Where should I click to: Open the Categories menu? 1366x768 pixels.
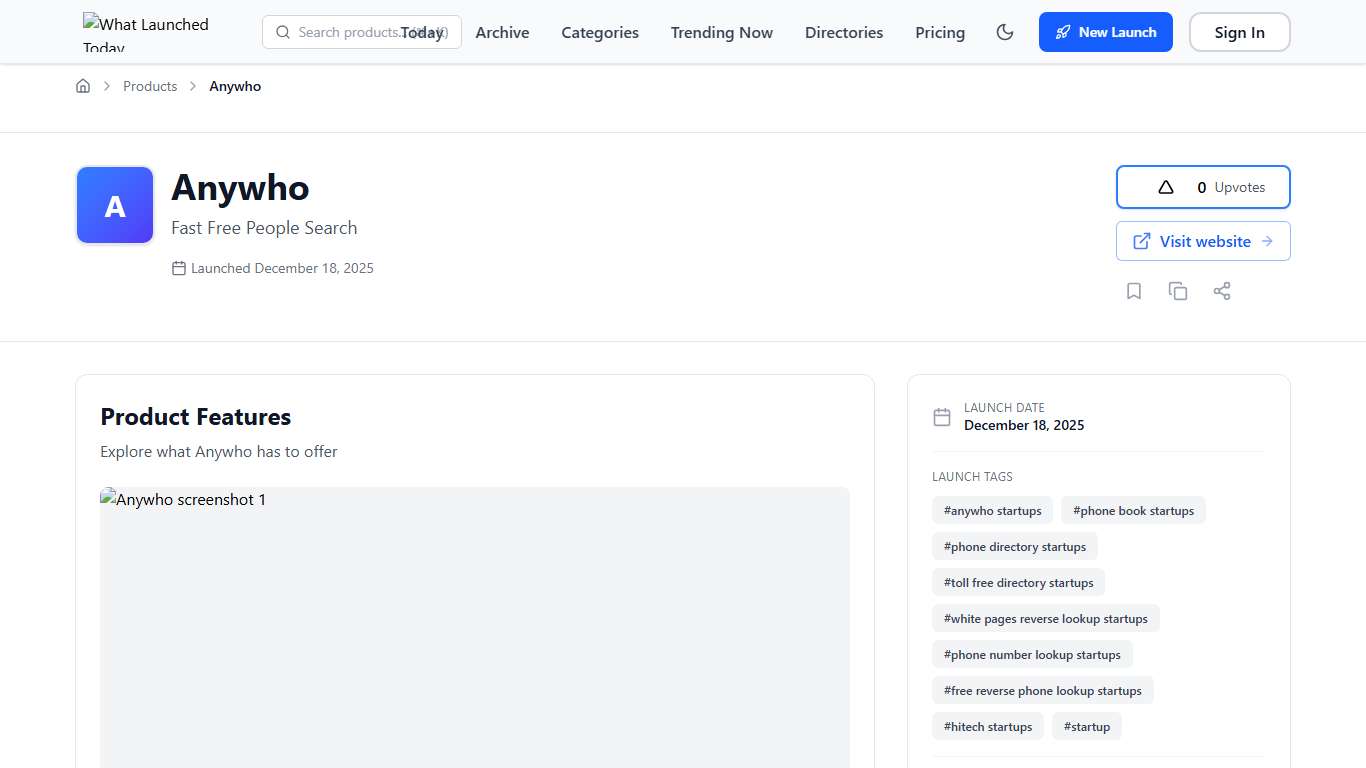[x=599, y=32]
